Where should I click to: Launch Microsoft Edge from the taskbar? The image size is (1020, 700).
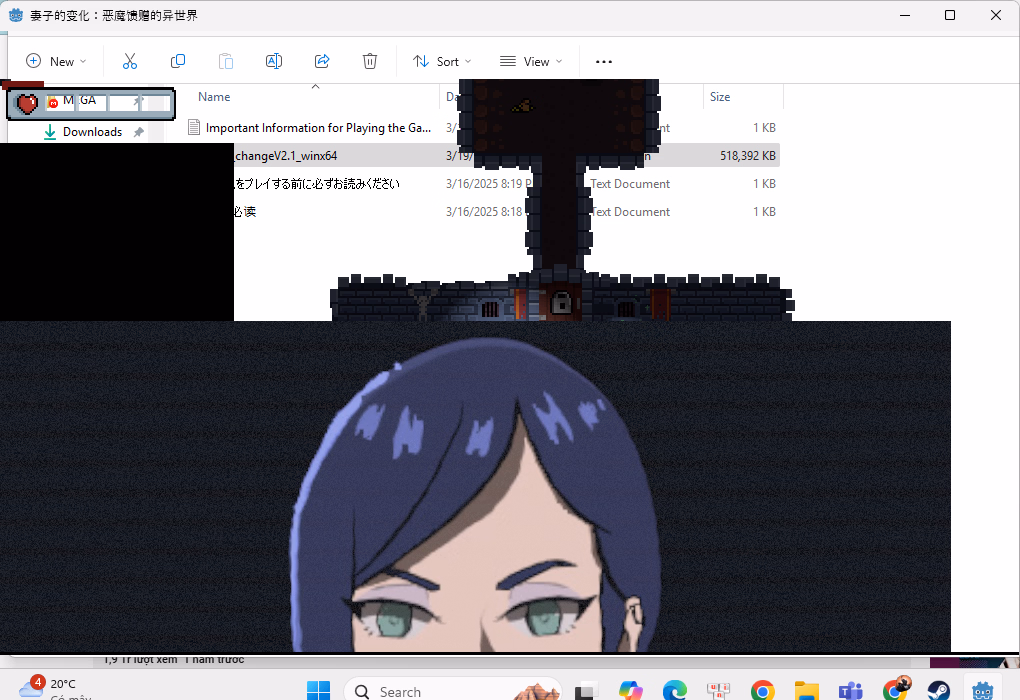pyautogui.click(x=675, y=691)
